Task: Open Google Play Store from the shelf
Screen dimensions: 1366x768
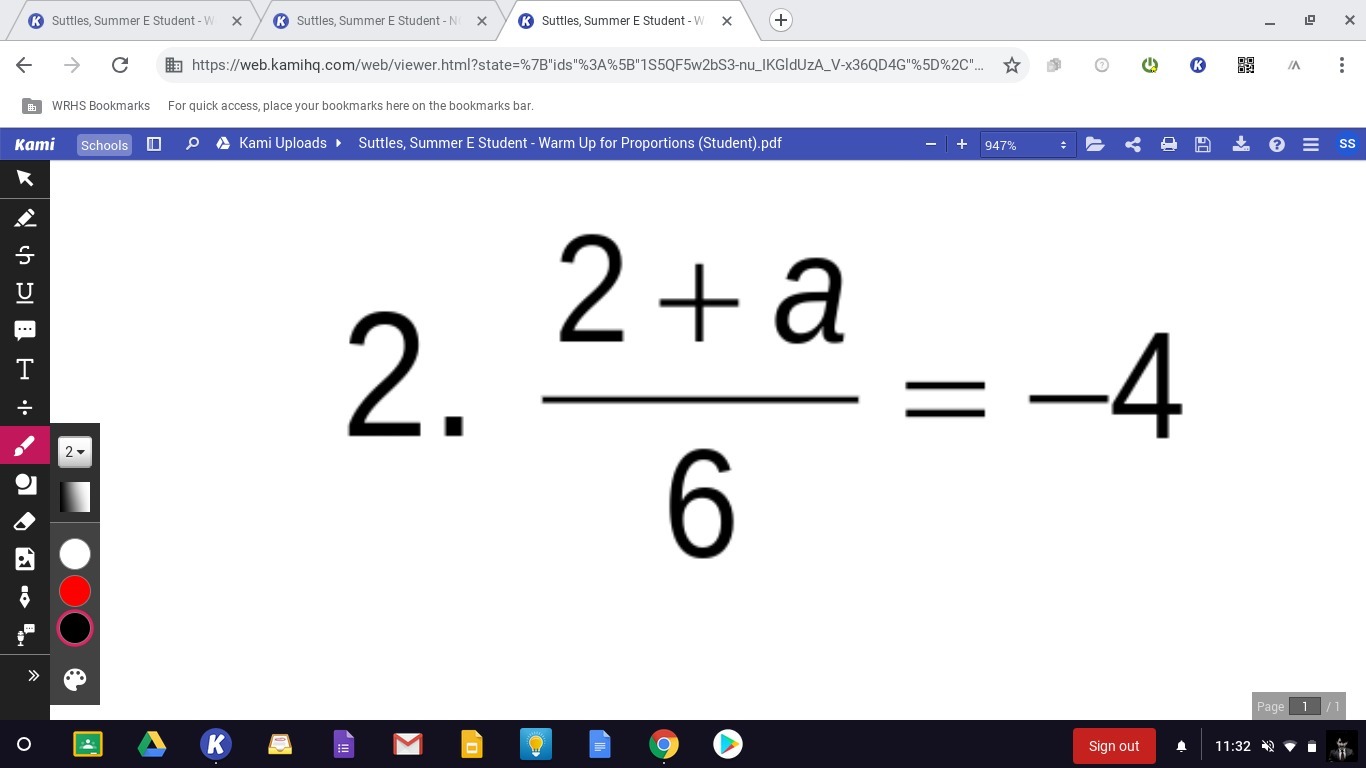Action: point(727,744)
